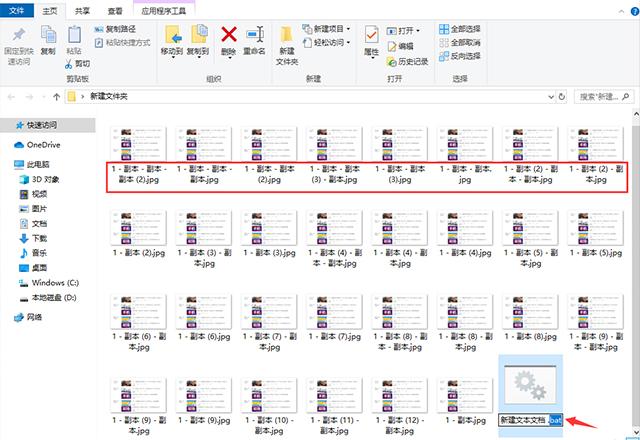
Task: Click Invert selection (反向选择)
Action: pyautogui.click(x=460, y=56)
